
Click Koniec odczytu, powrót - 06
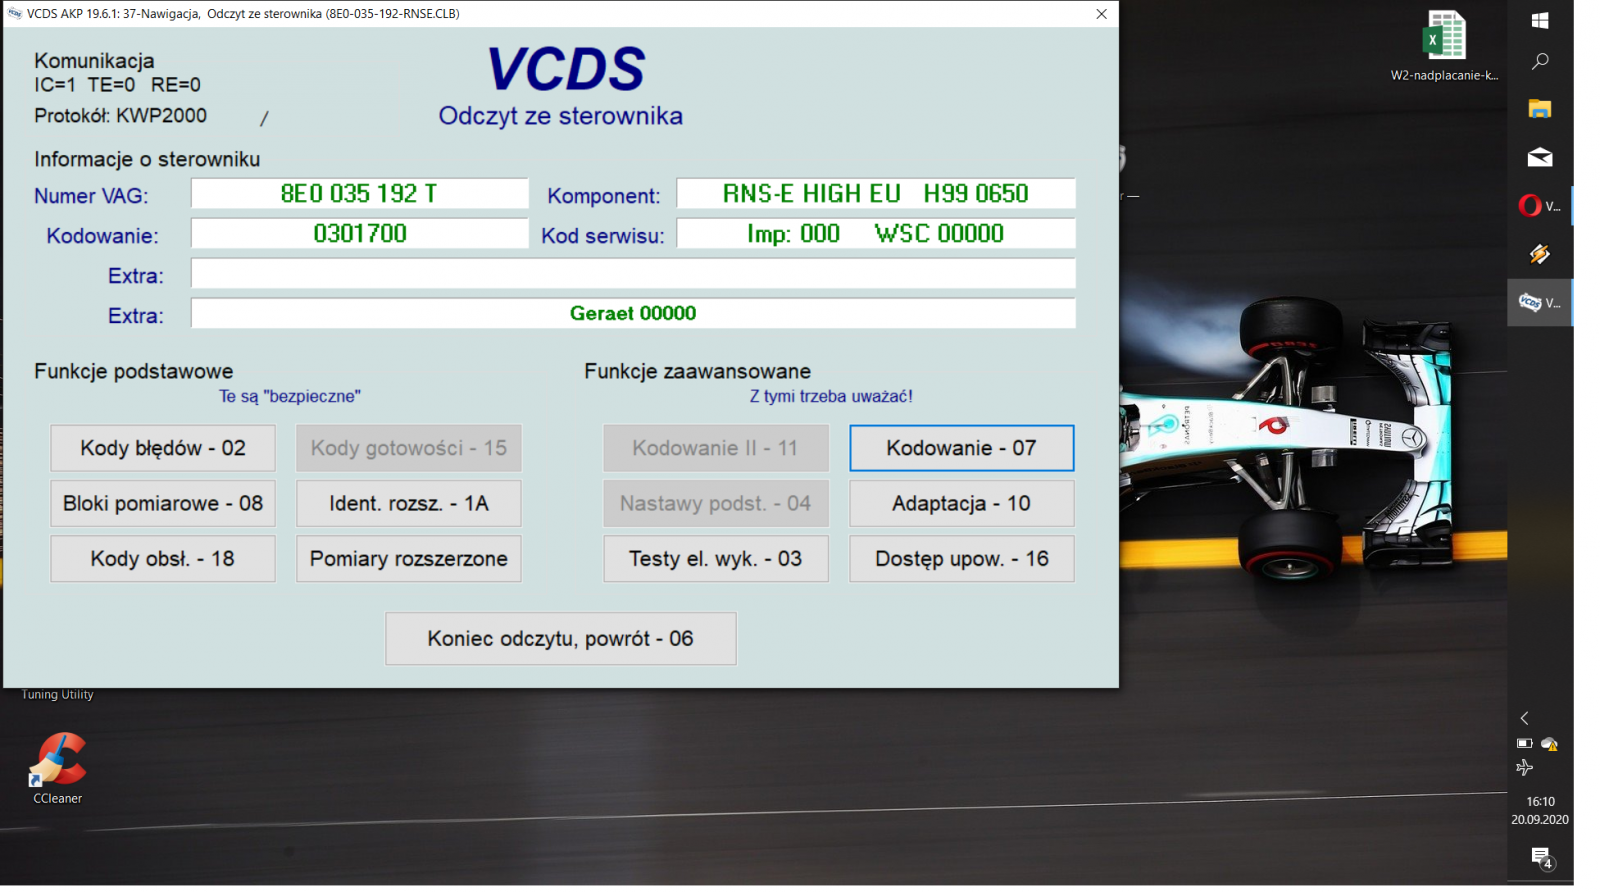tap(561, 639)
